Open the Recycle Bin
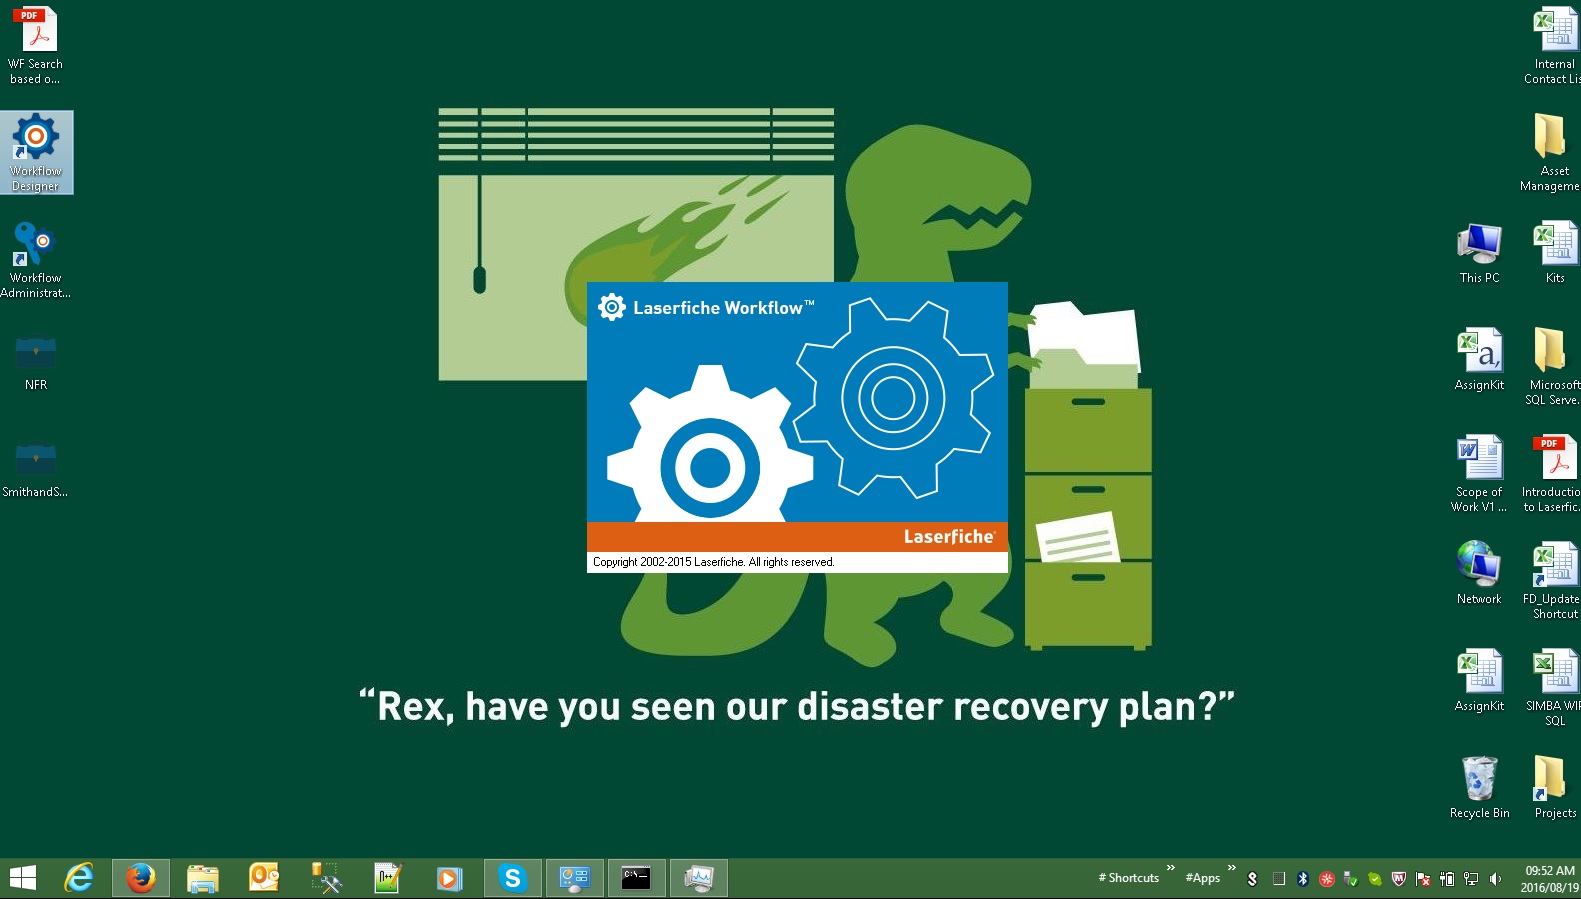 pyautogui.click(x=1479, y=788)
